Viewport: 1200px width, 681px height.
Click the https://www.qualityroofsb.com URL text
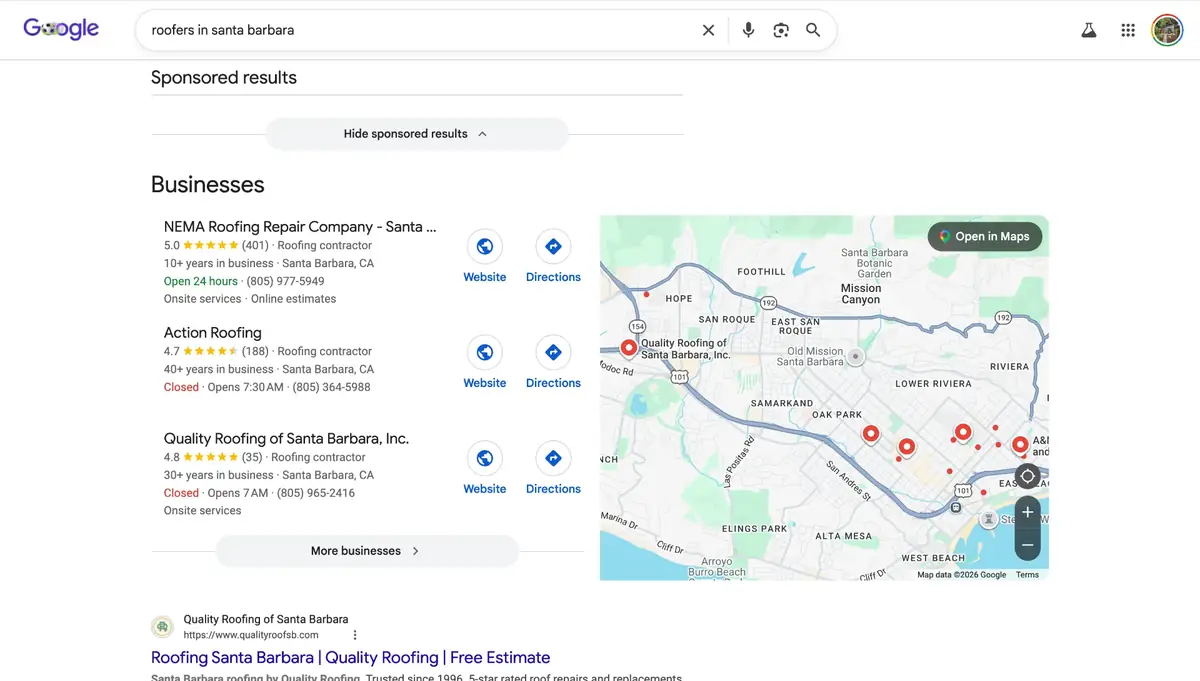251,635
